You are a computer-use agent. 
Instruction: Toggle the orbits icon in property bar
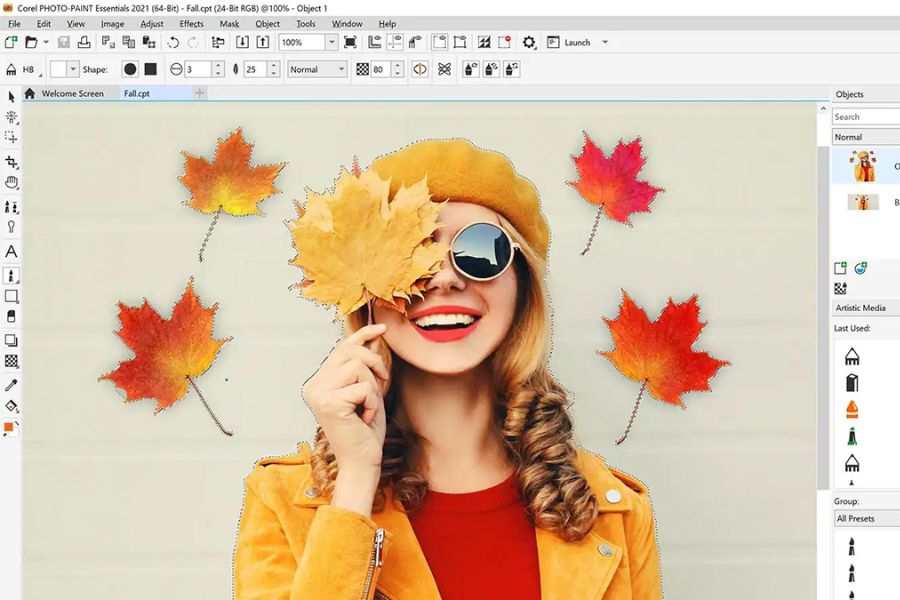coord(444,69)
